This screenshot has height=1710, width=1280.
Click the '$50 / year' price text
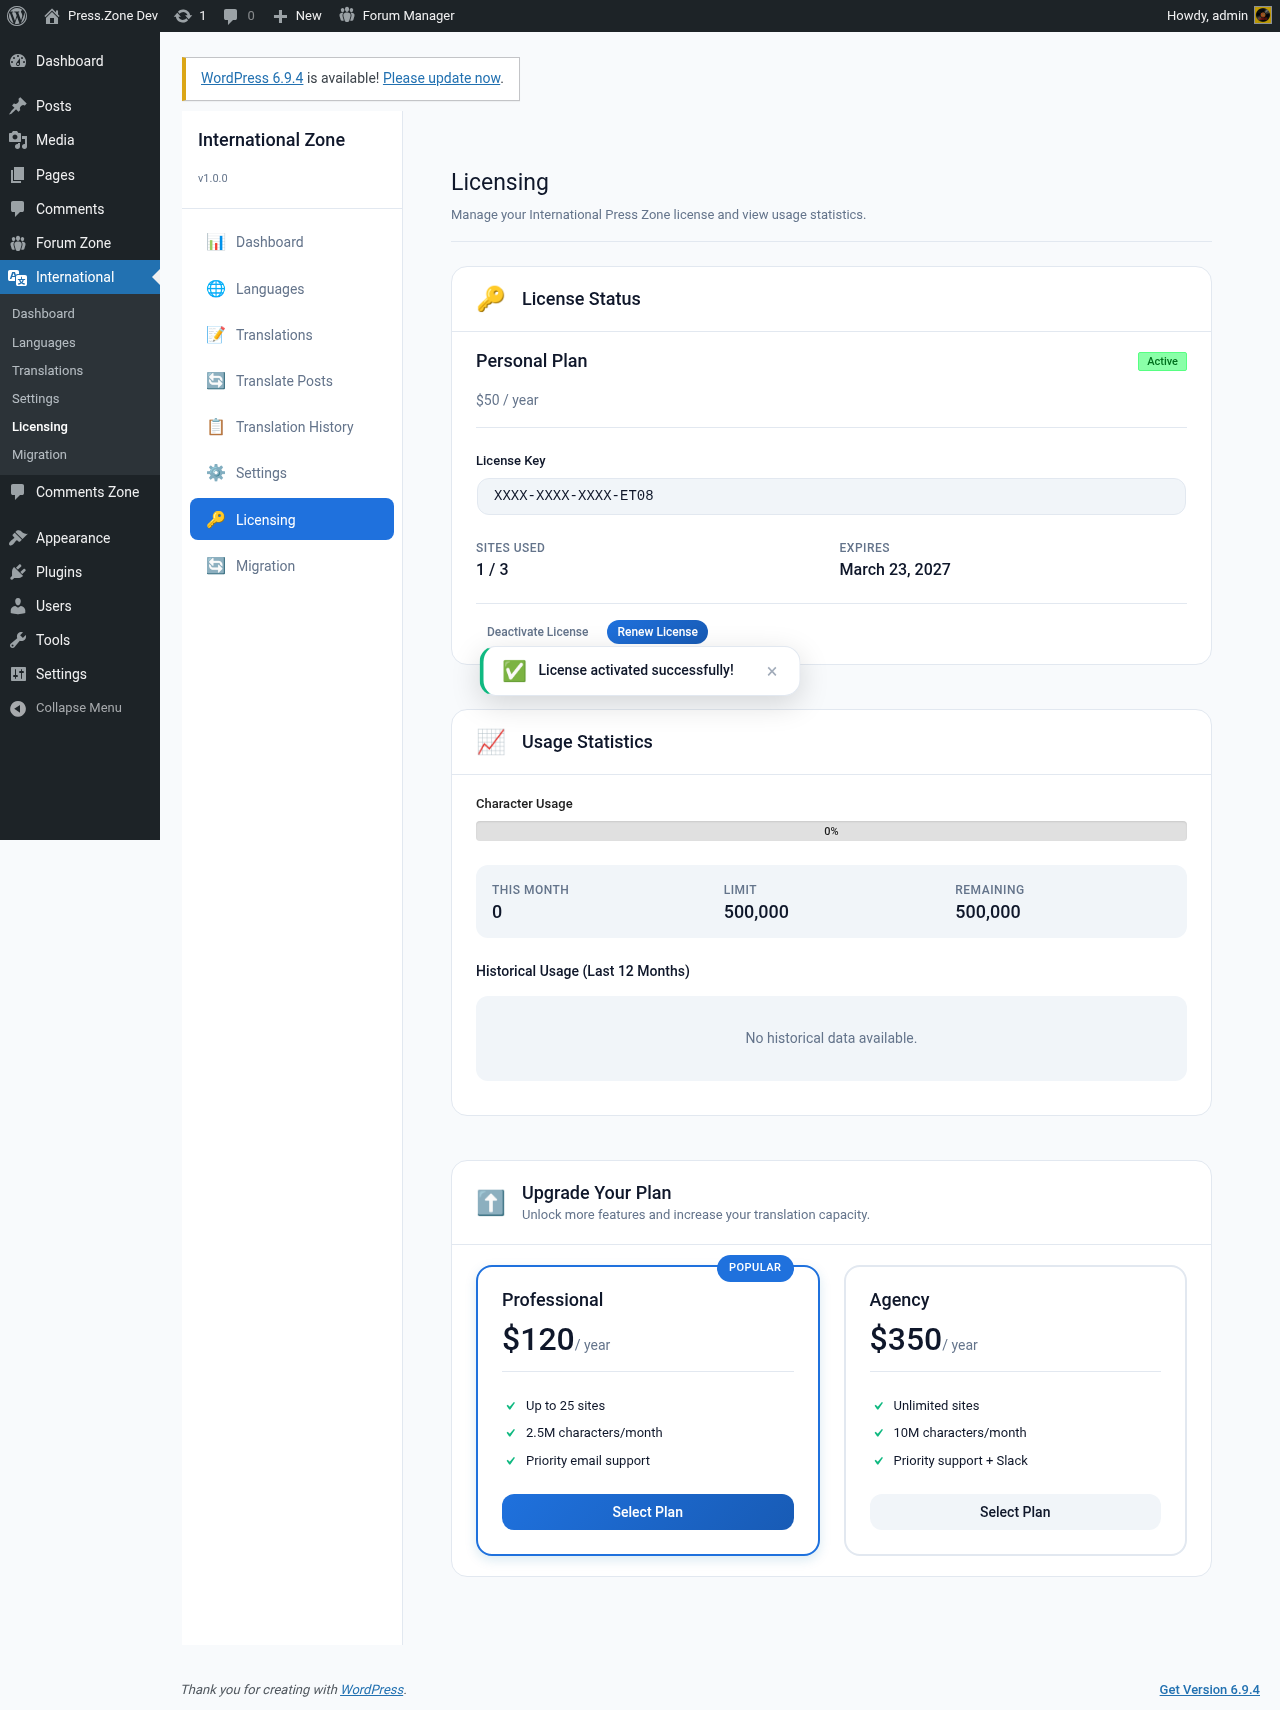[x=507, y=400]
